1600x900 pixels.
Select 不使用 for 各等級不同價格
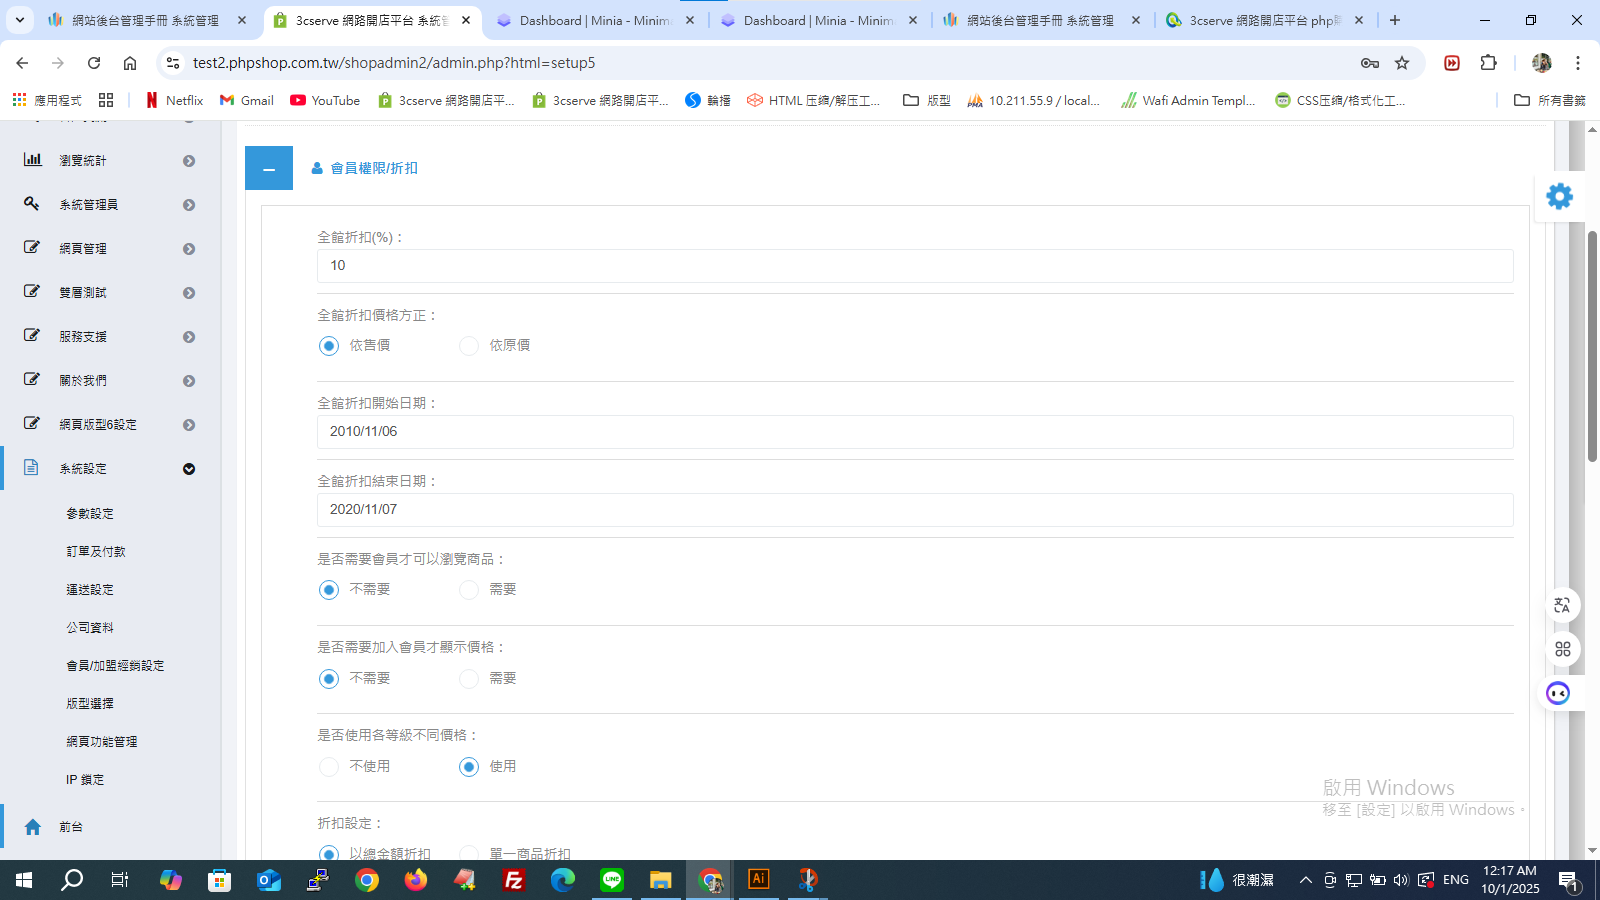329,767
